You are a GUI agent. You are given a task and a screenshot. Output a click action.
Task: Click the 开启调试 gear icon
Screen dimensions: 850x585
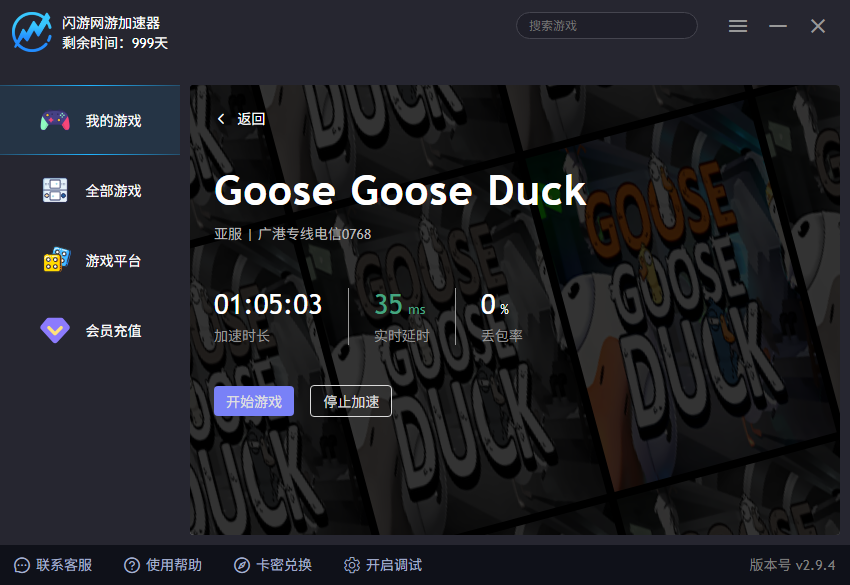352,566
